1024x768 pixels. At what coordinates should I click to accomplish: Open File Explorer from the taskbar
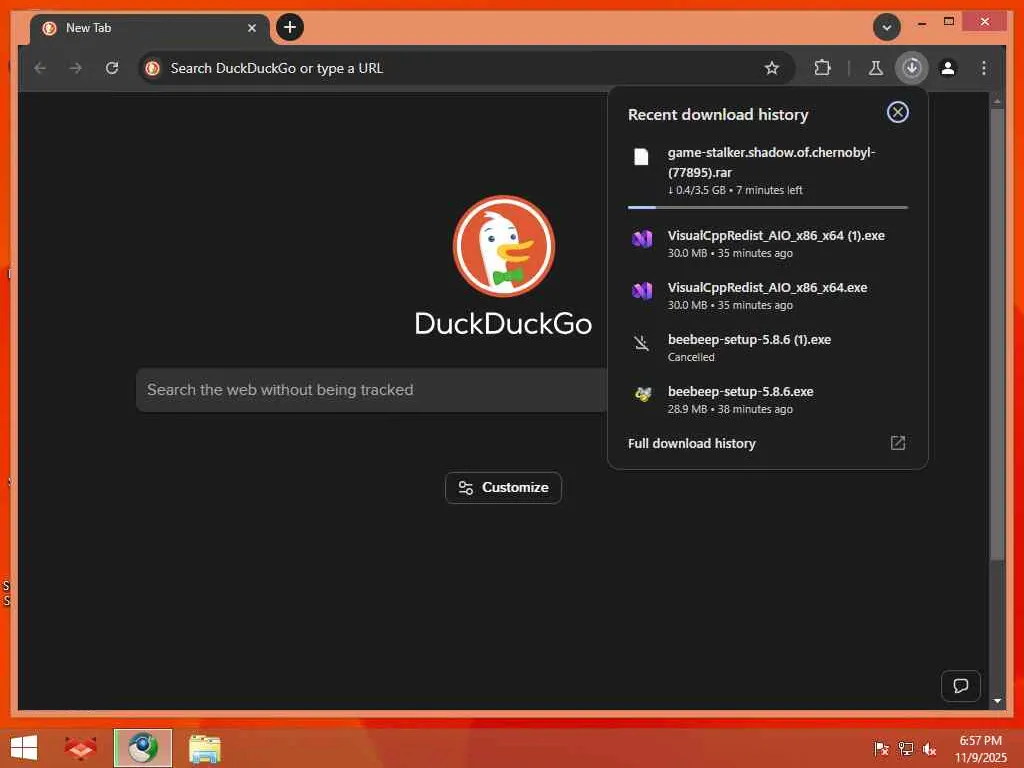[204, 748]
